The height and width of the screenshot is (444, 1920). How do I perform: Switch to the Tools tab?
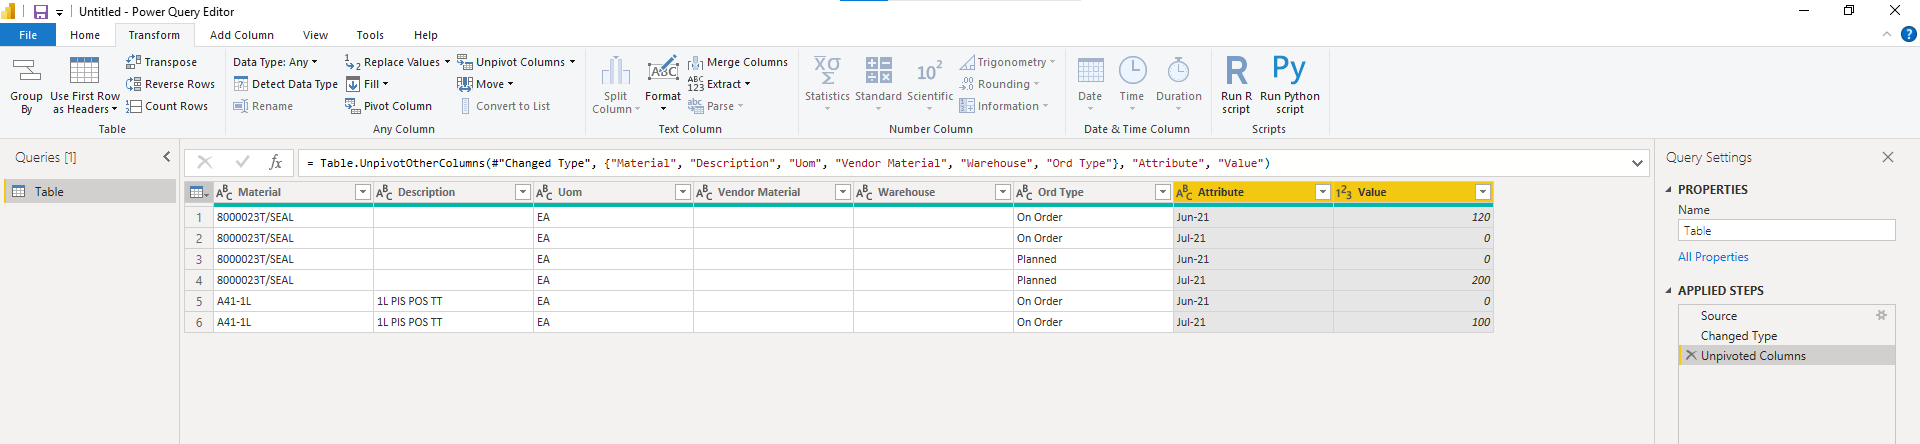pos(370,35)
